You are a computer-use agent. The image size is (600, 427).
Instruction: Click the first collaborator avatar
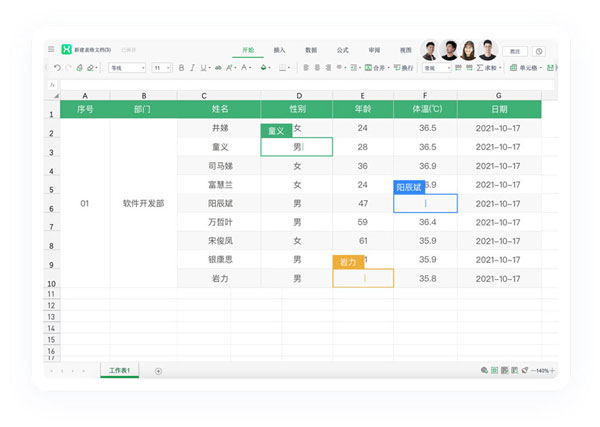click(430, 50)
